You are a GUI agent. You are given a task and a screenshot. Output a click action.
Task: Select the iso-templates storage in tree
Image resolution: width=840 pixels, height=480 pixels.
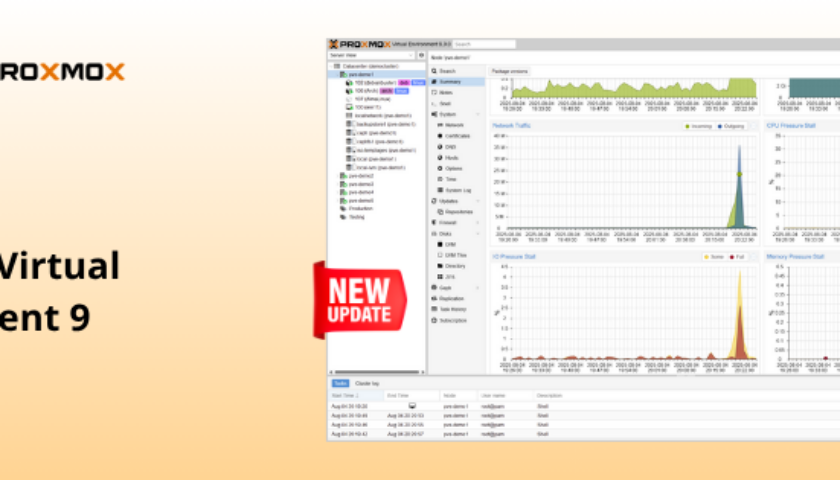(381, 150)
